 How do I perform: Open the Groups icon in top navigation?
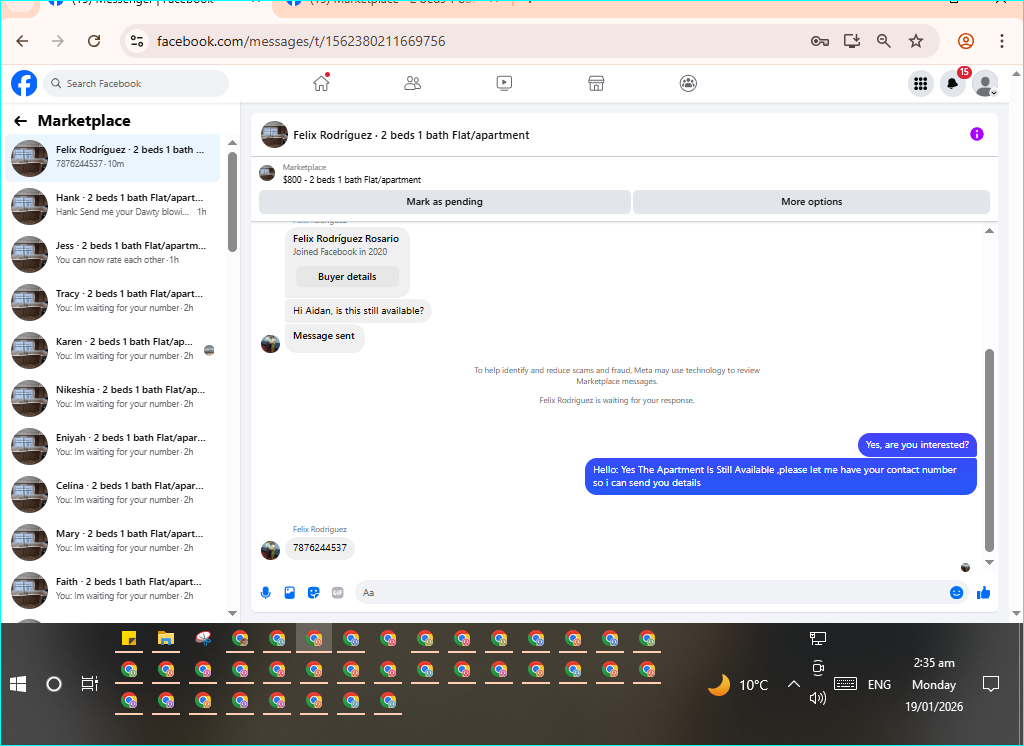[x=688, y=83]
